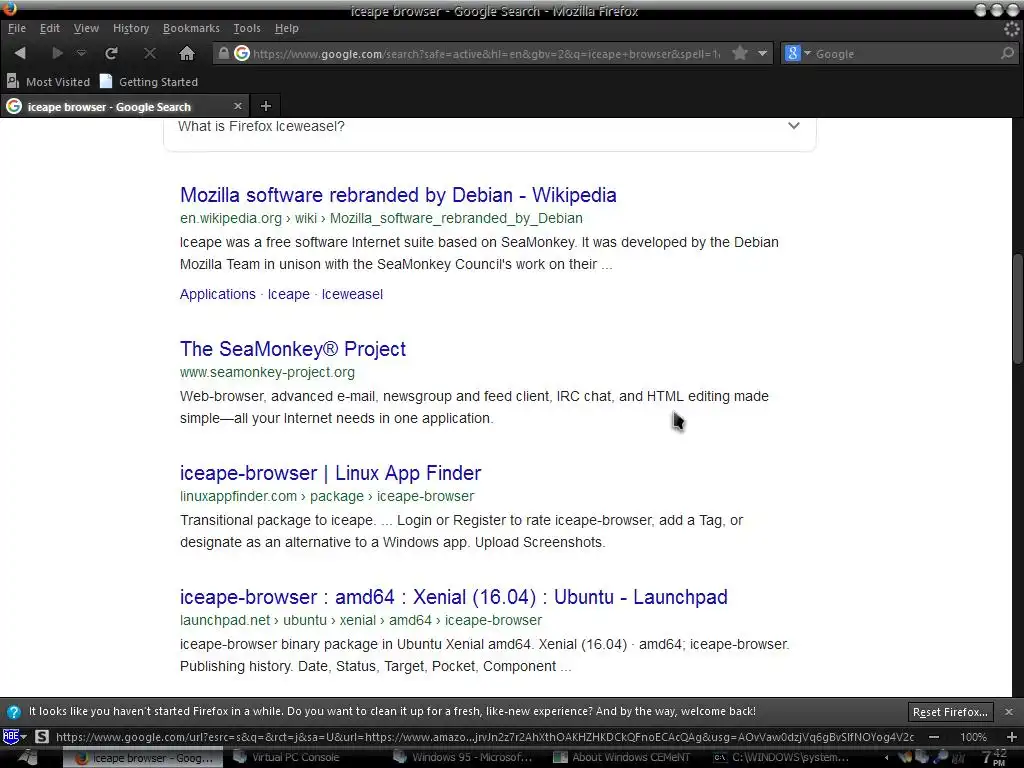Open a new tab with the plus button
This screenshot has height=768, width=1024.
(x=266, y=106)
